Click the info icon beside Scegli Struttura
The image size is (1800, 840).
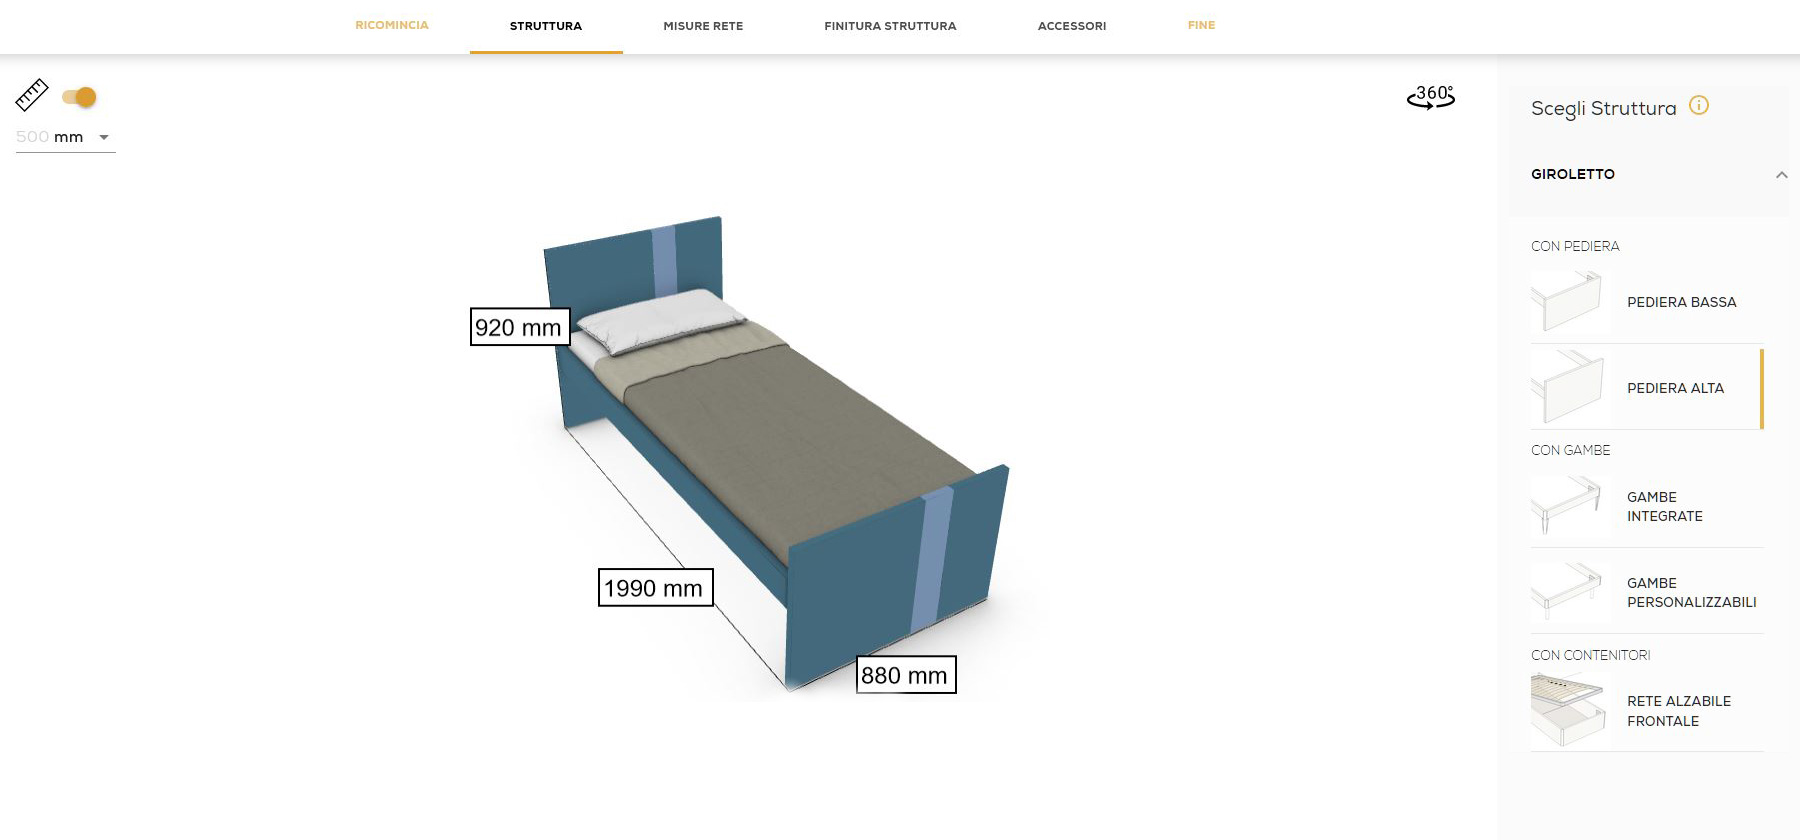1699,105
